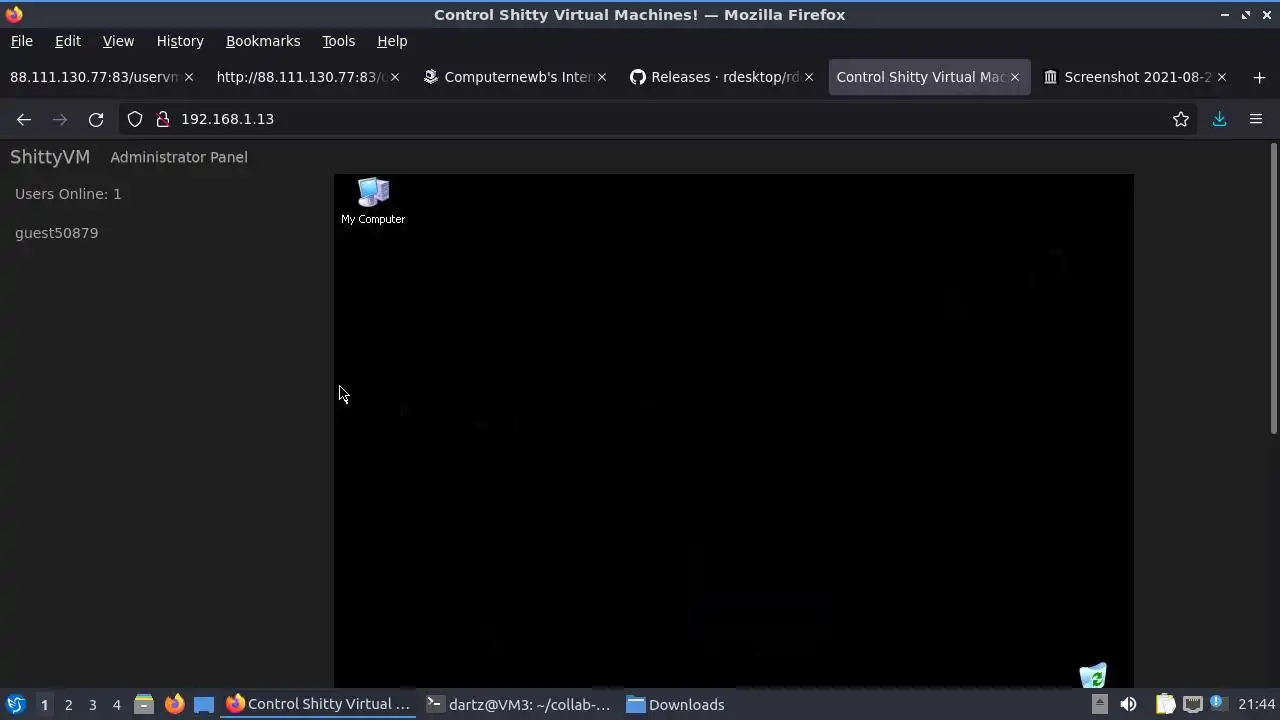Close the http://88.111.130.77:83/ second tab
Image resolution: width=1280 pixels, height=720 pixels.
[x=395, y=77]
